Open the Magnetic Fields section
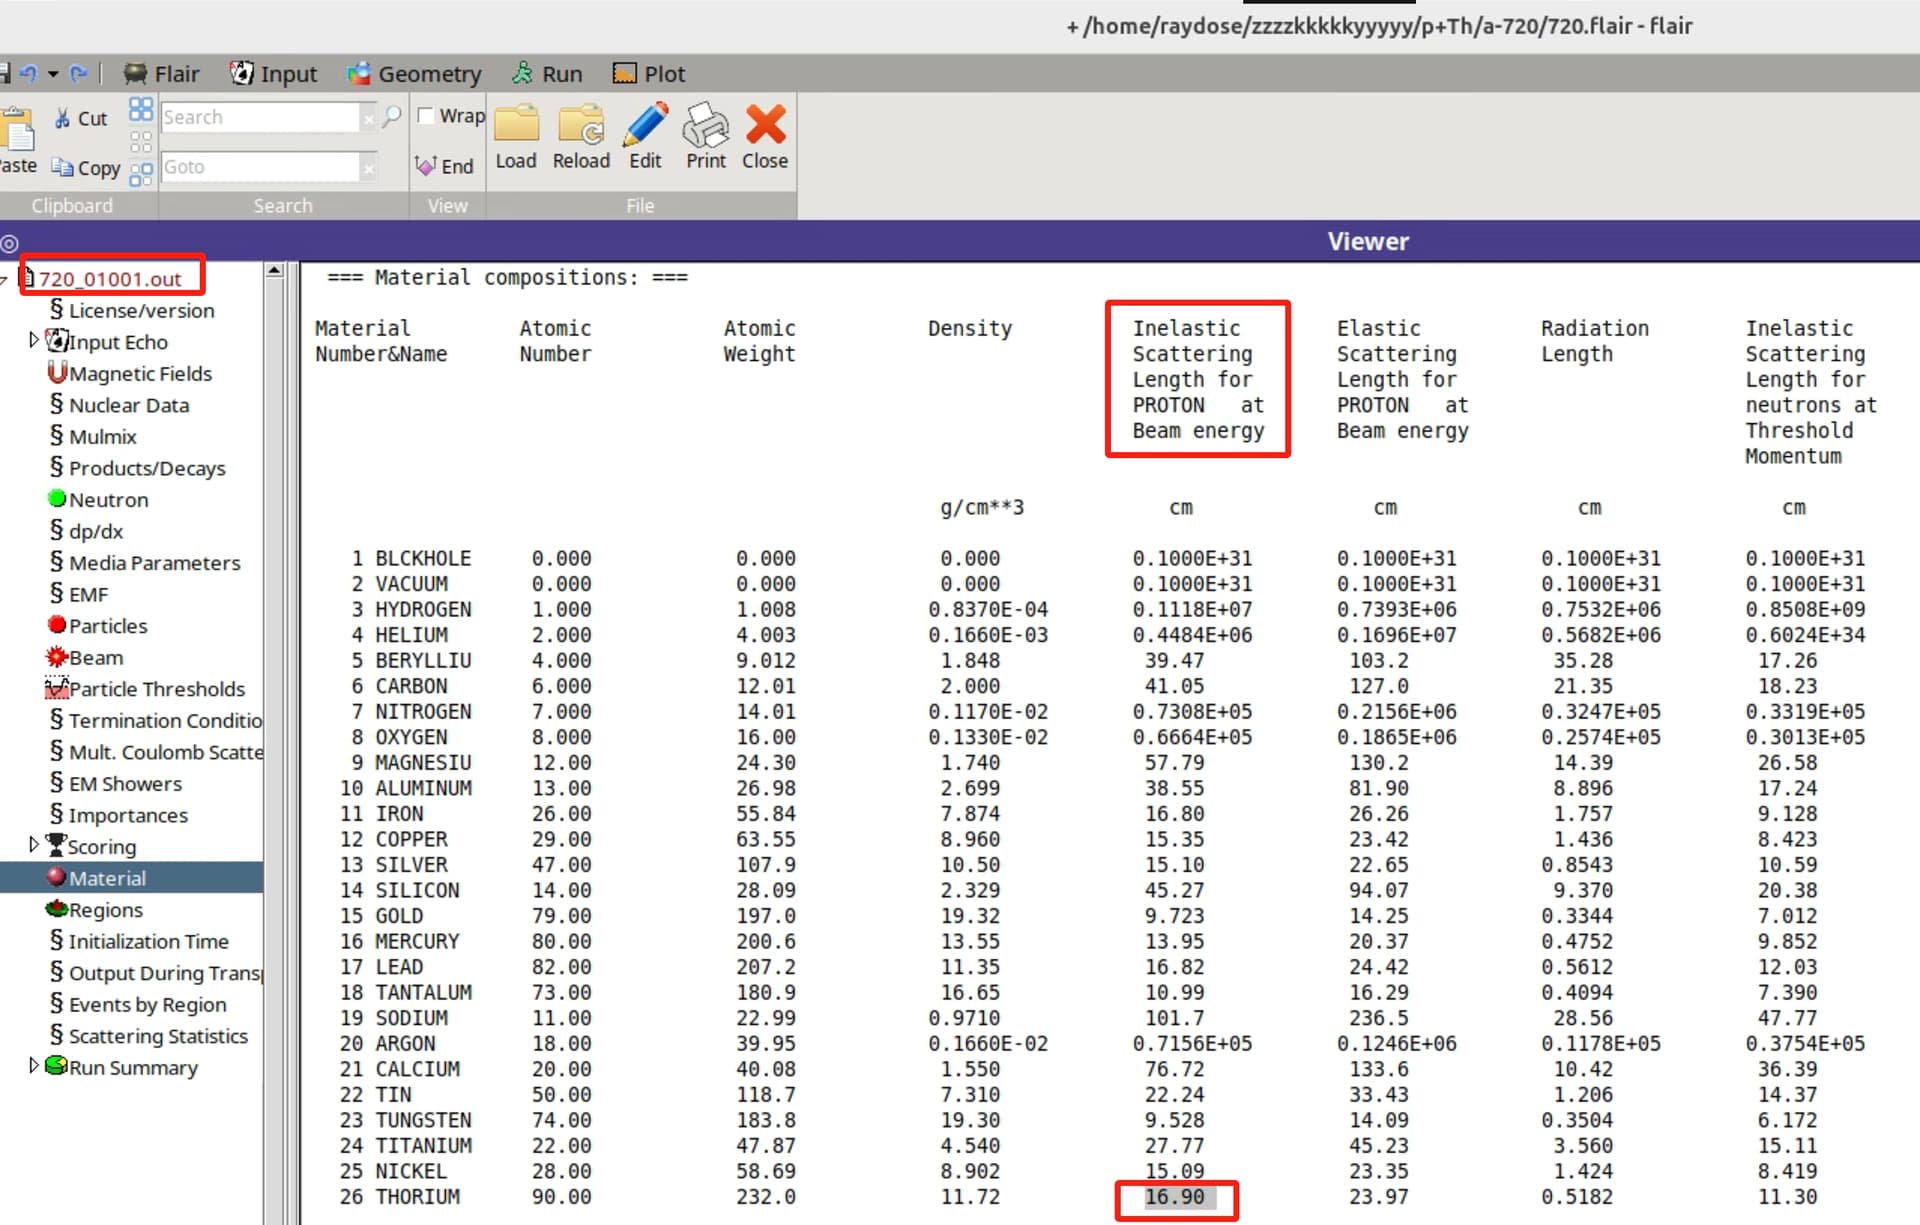The image size is (1920, 1225). click(130, 373)
